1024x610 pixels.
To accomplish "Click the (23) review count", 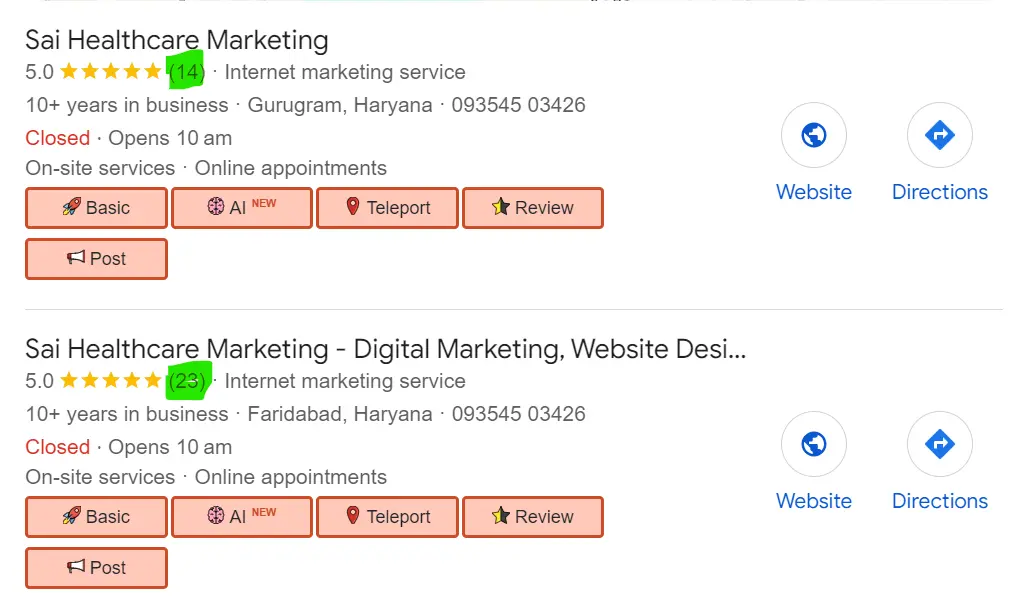I will (187, 381).
